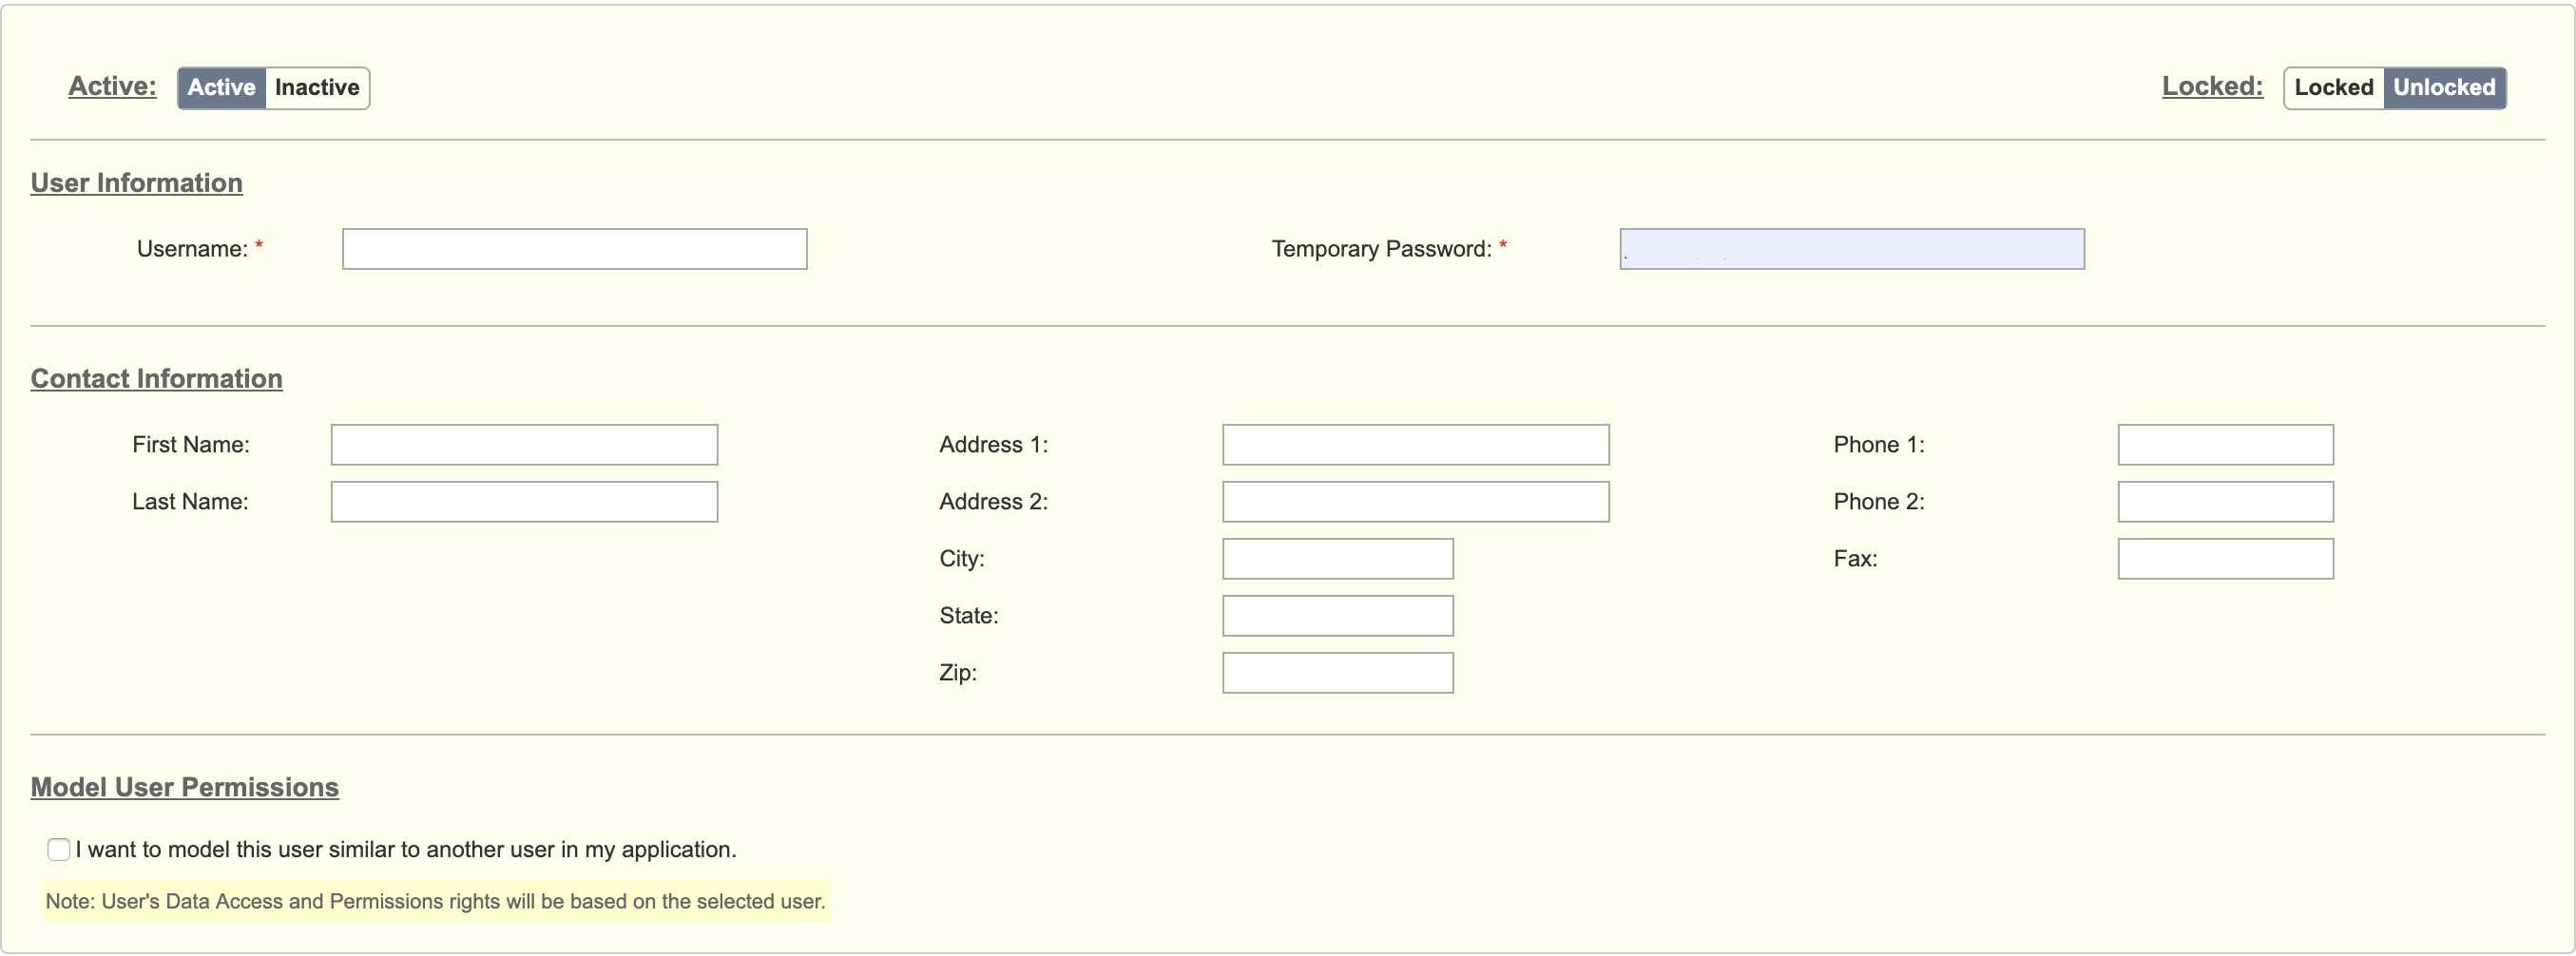Click the User Information heading
Image resolution: width=2576 pixels, height=956 pixels.
[137, 183]
